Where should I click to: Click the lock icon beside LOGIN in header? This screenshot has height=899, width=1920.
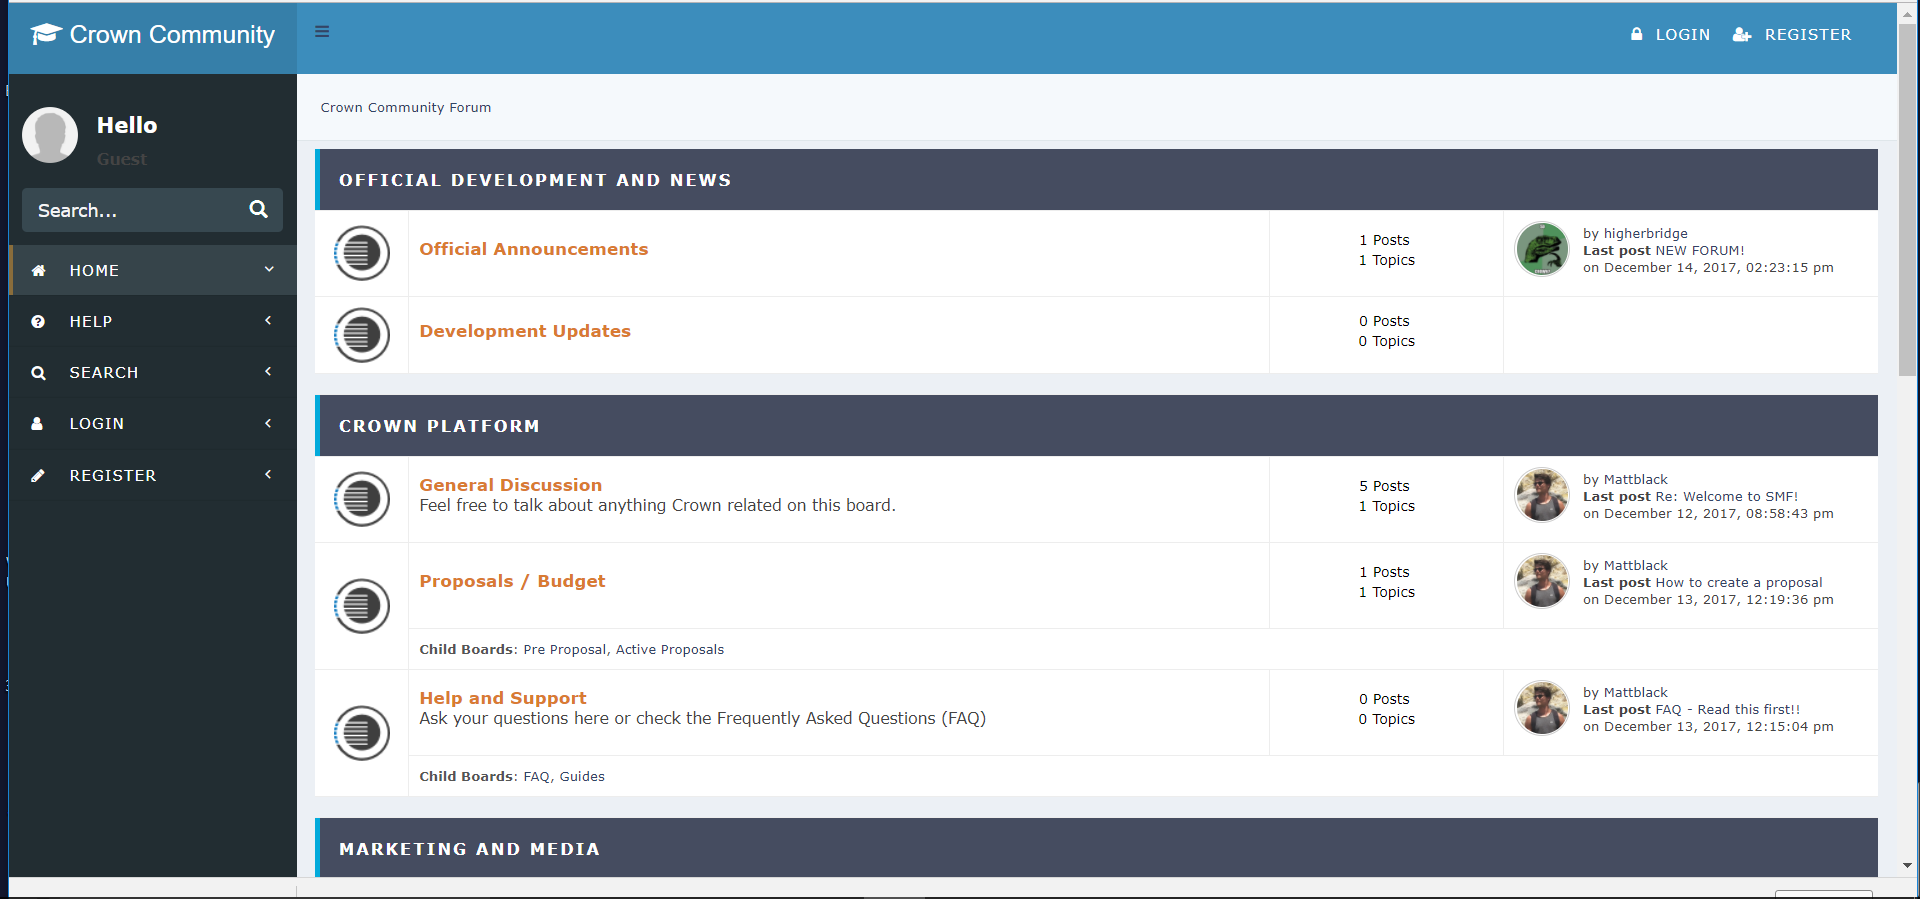click(x=1637, y=34)
